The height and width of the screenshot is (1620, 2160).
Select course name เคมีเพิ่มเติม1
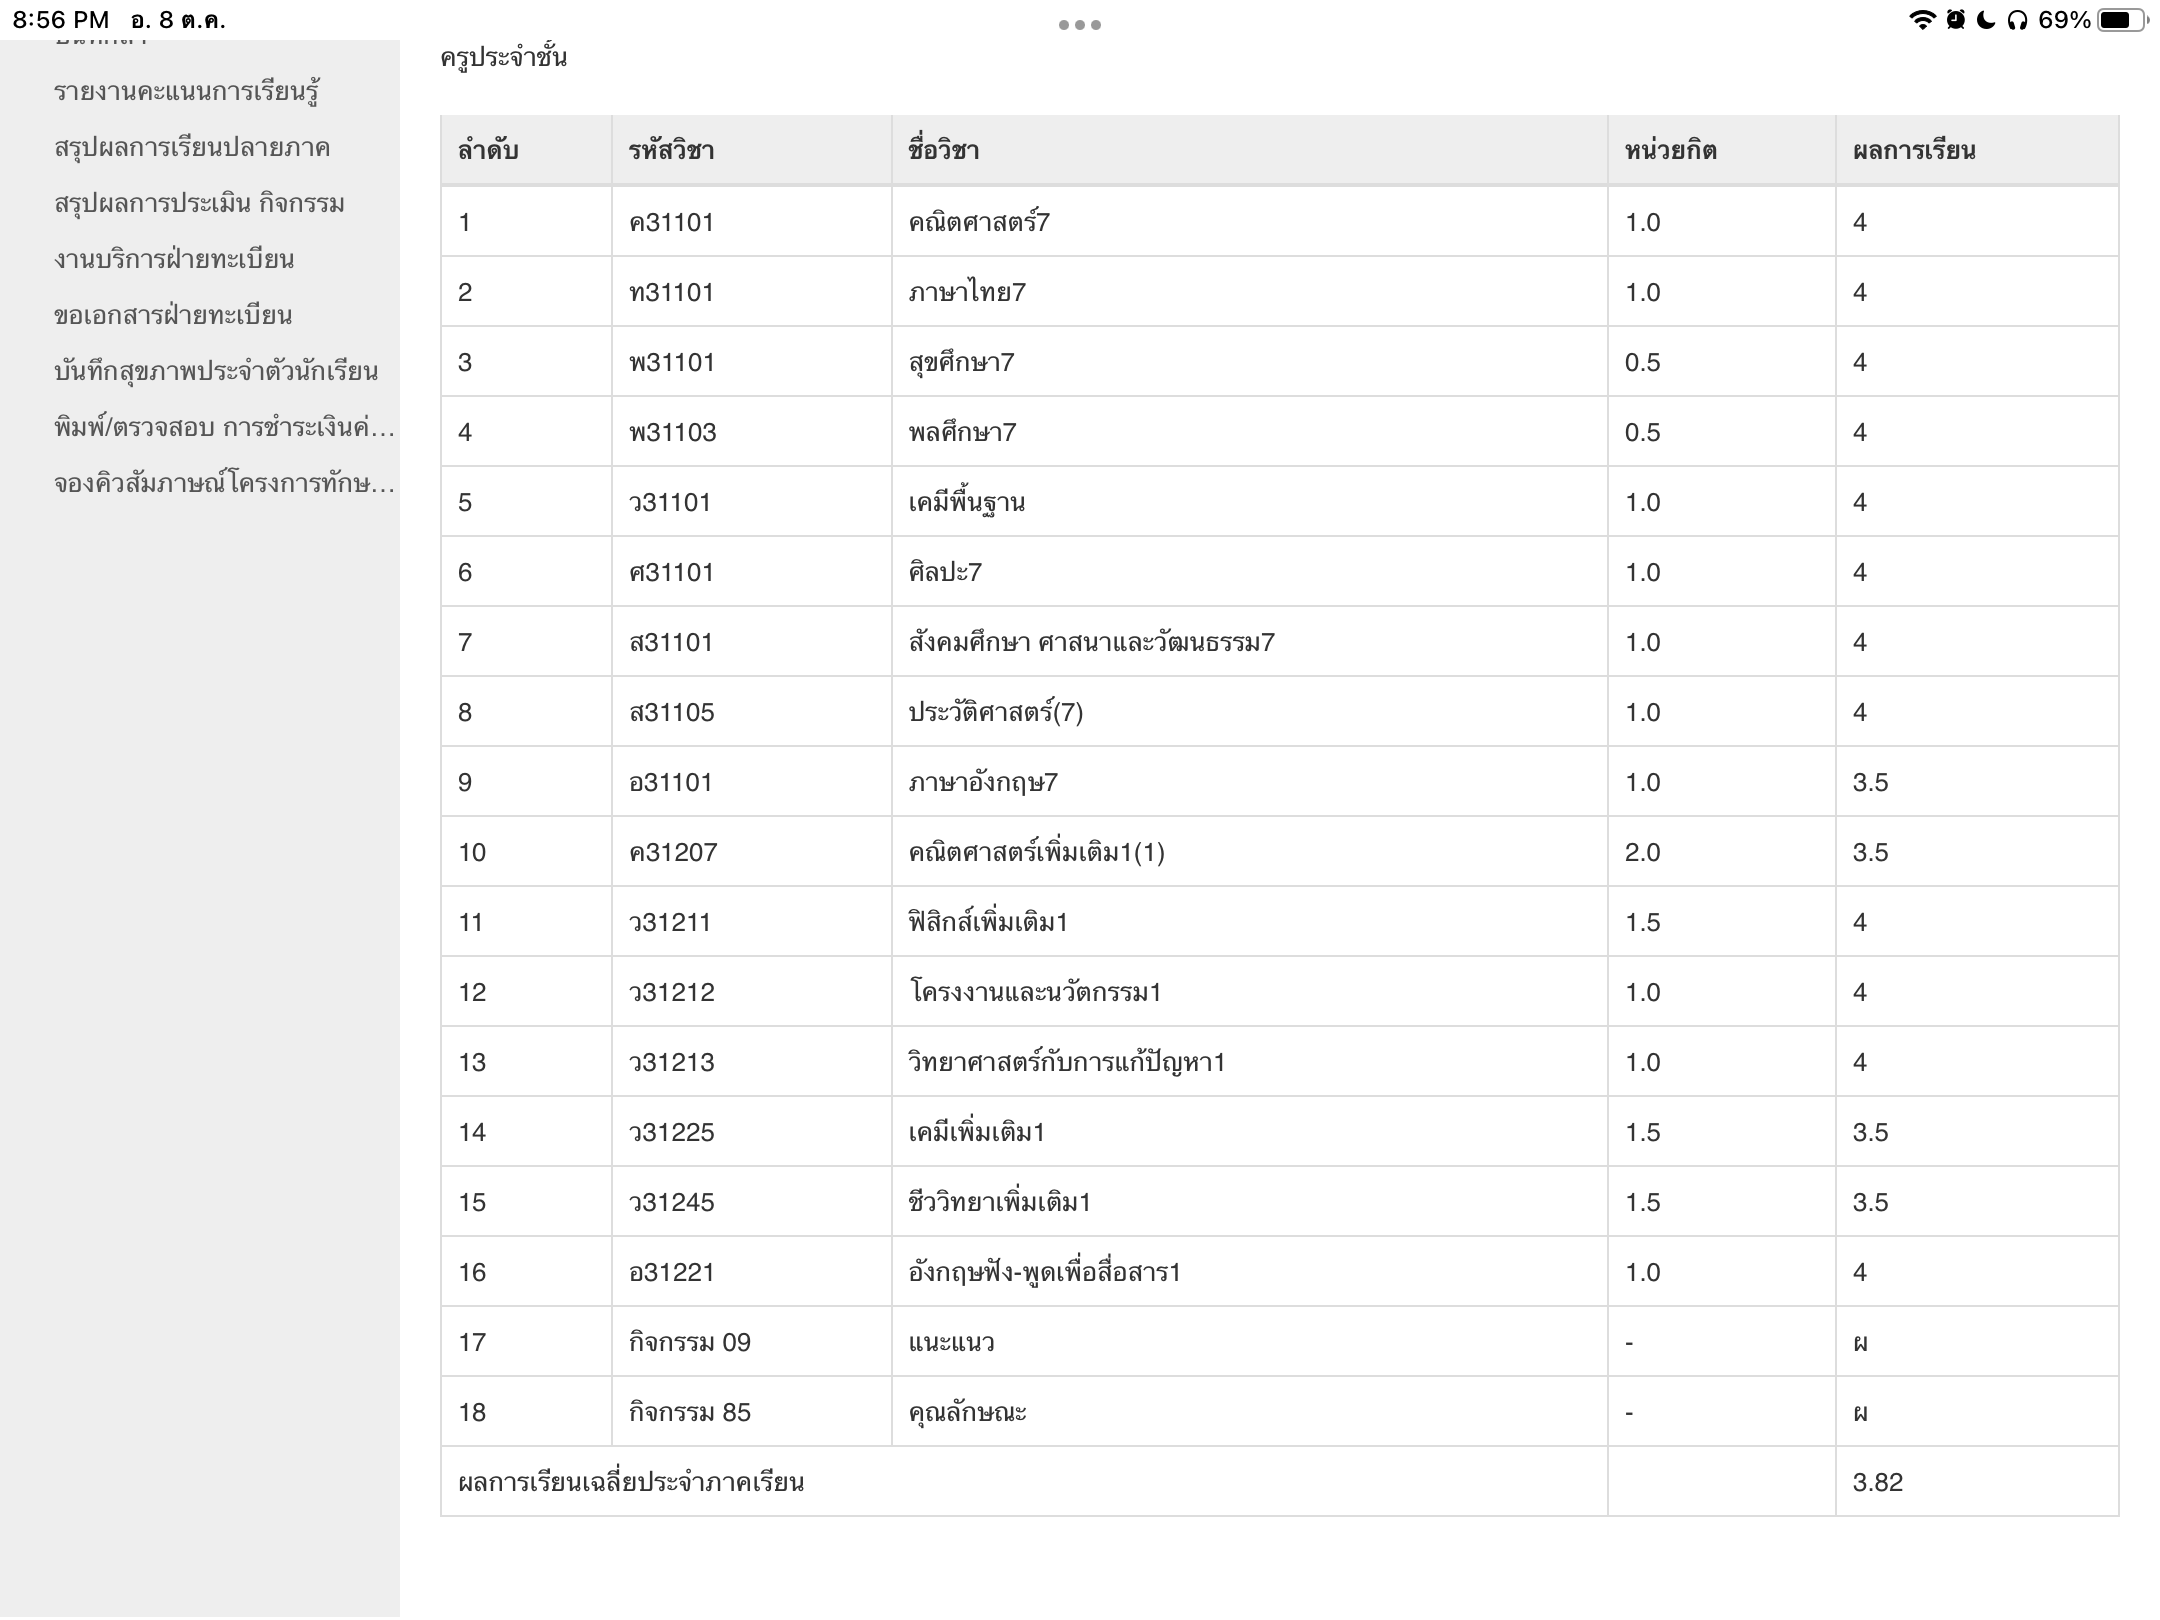tap(977, 1132)
